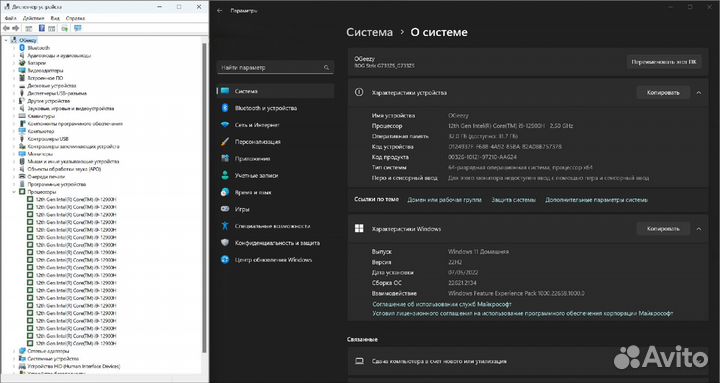Collapse the Характеристики устройства section chevron
720x383 pixels.
(x=698, y=93)
